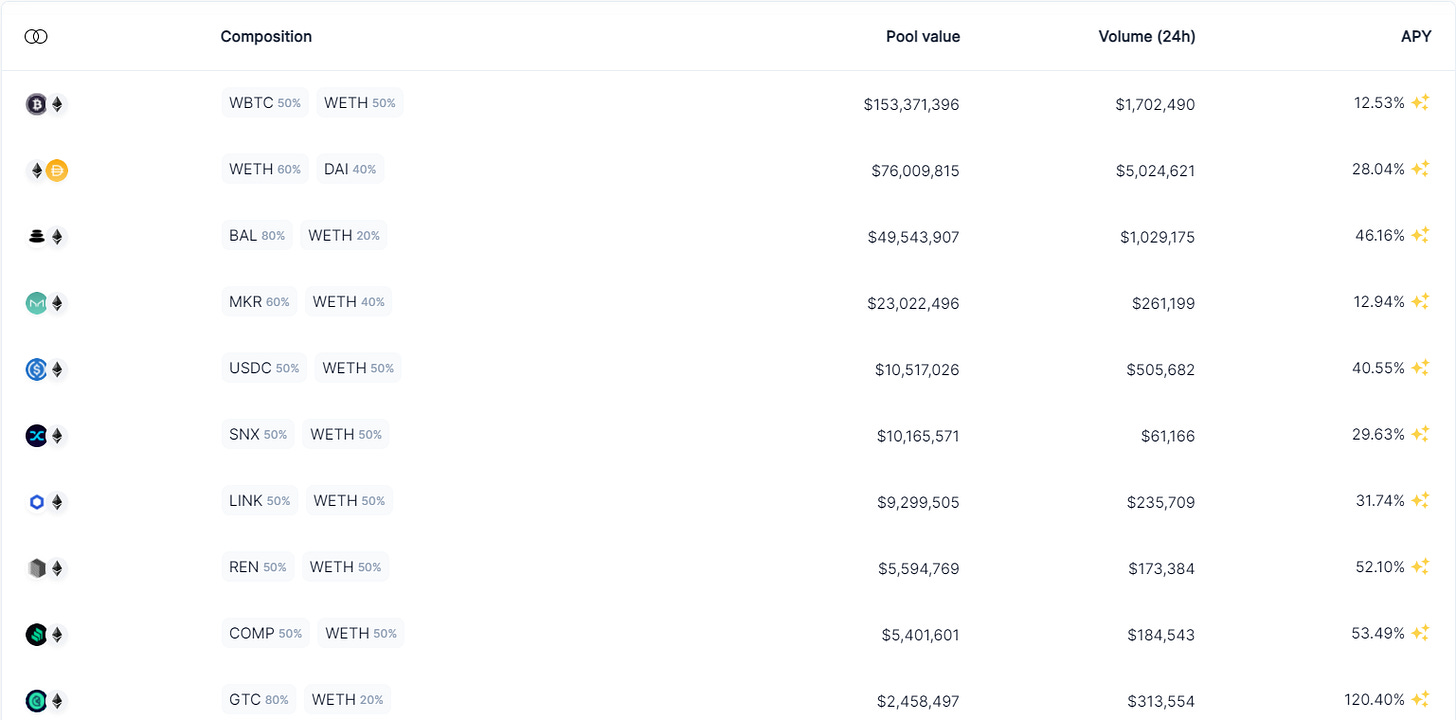Click pool value $153,371,396
Screen dimensions: 1456x720
coord(911,104)
